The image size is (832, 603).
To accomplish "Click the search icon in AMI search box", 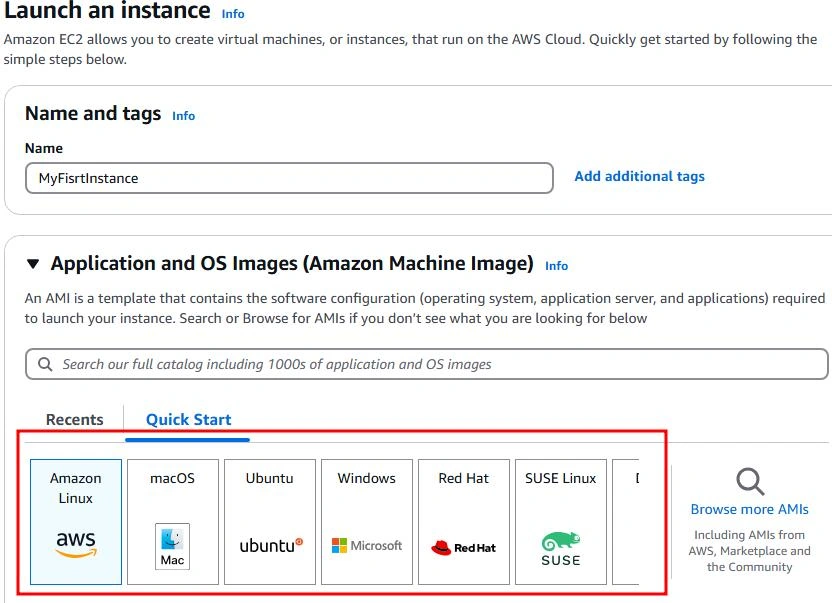I will click(x=45, y=364).
